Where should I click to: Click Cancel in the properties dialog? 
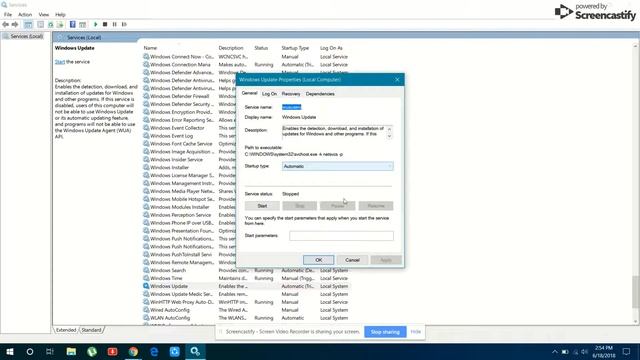(x=352, y=260)
